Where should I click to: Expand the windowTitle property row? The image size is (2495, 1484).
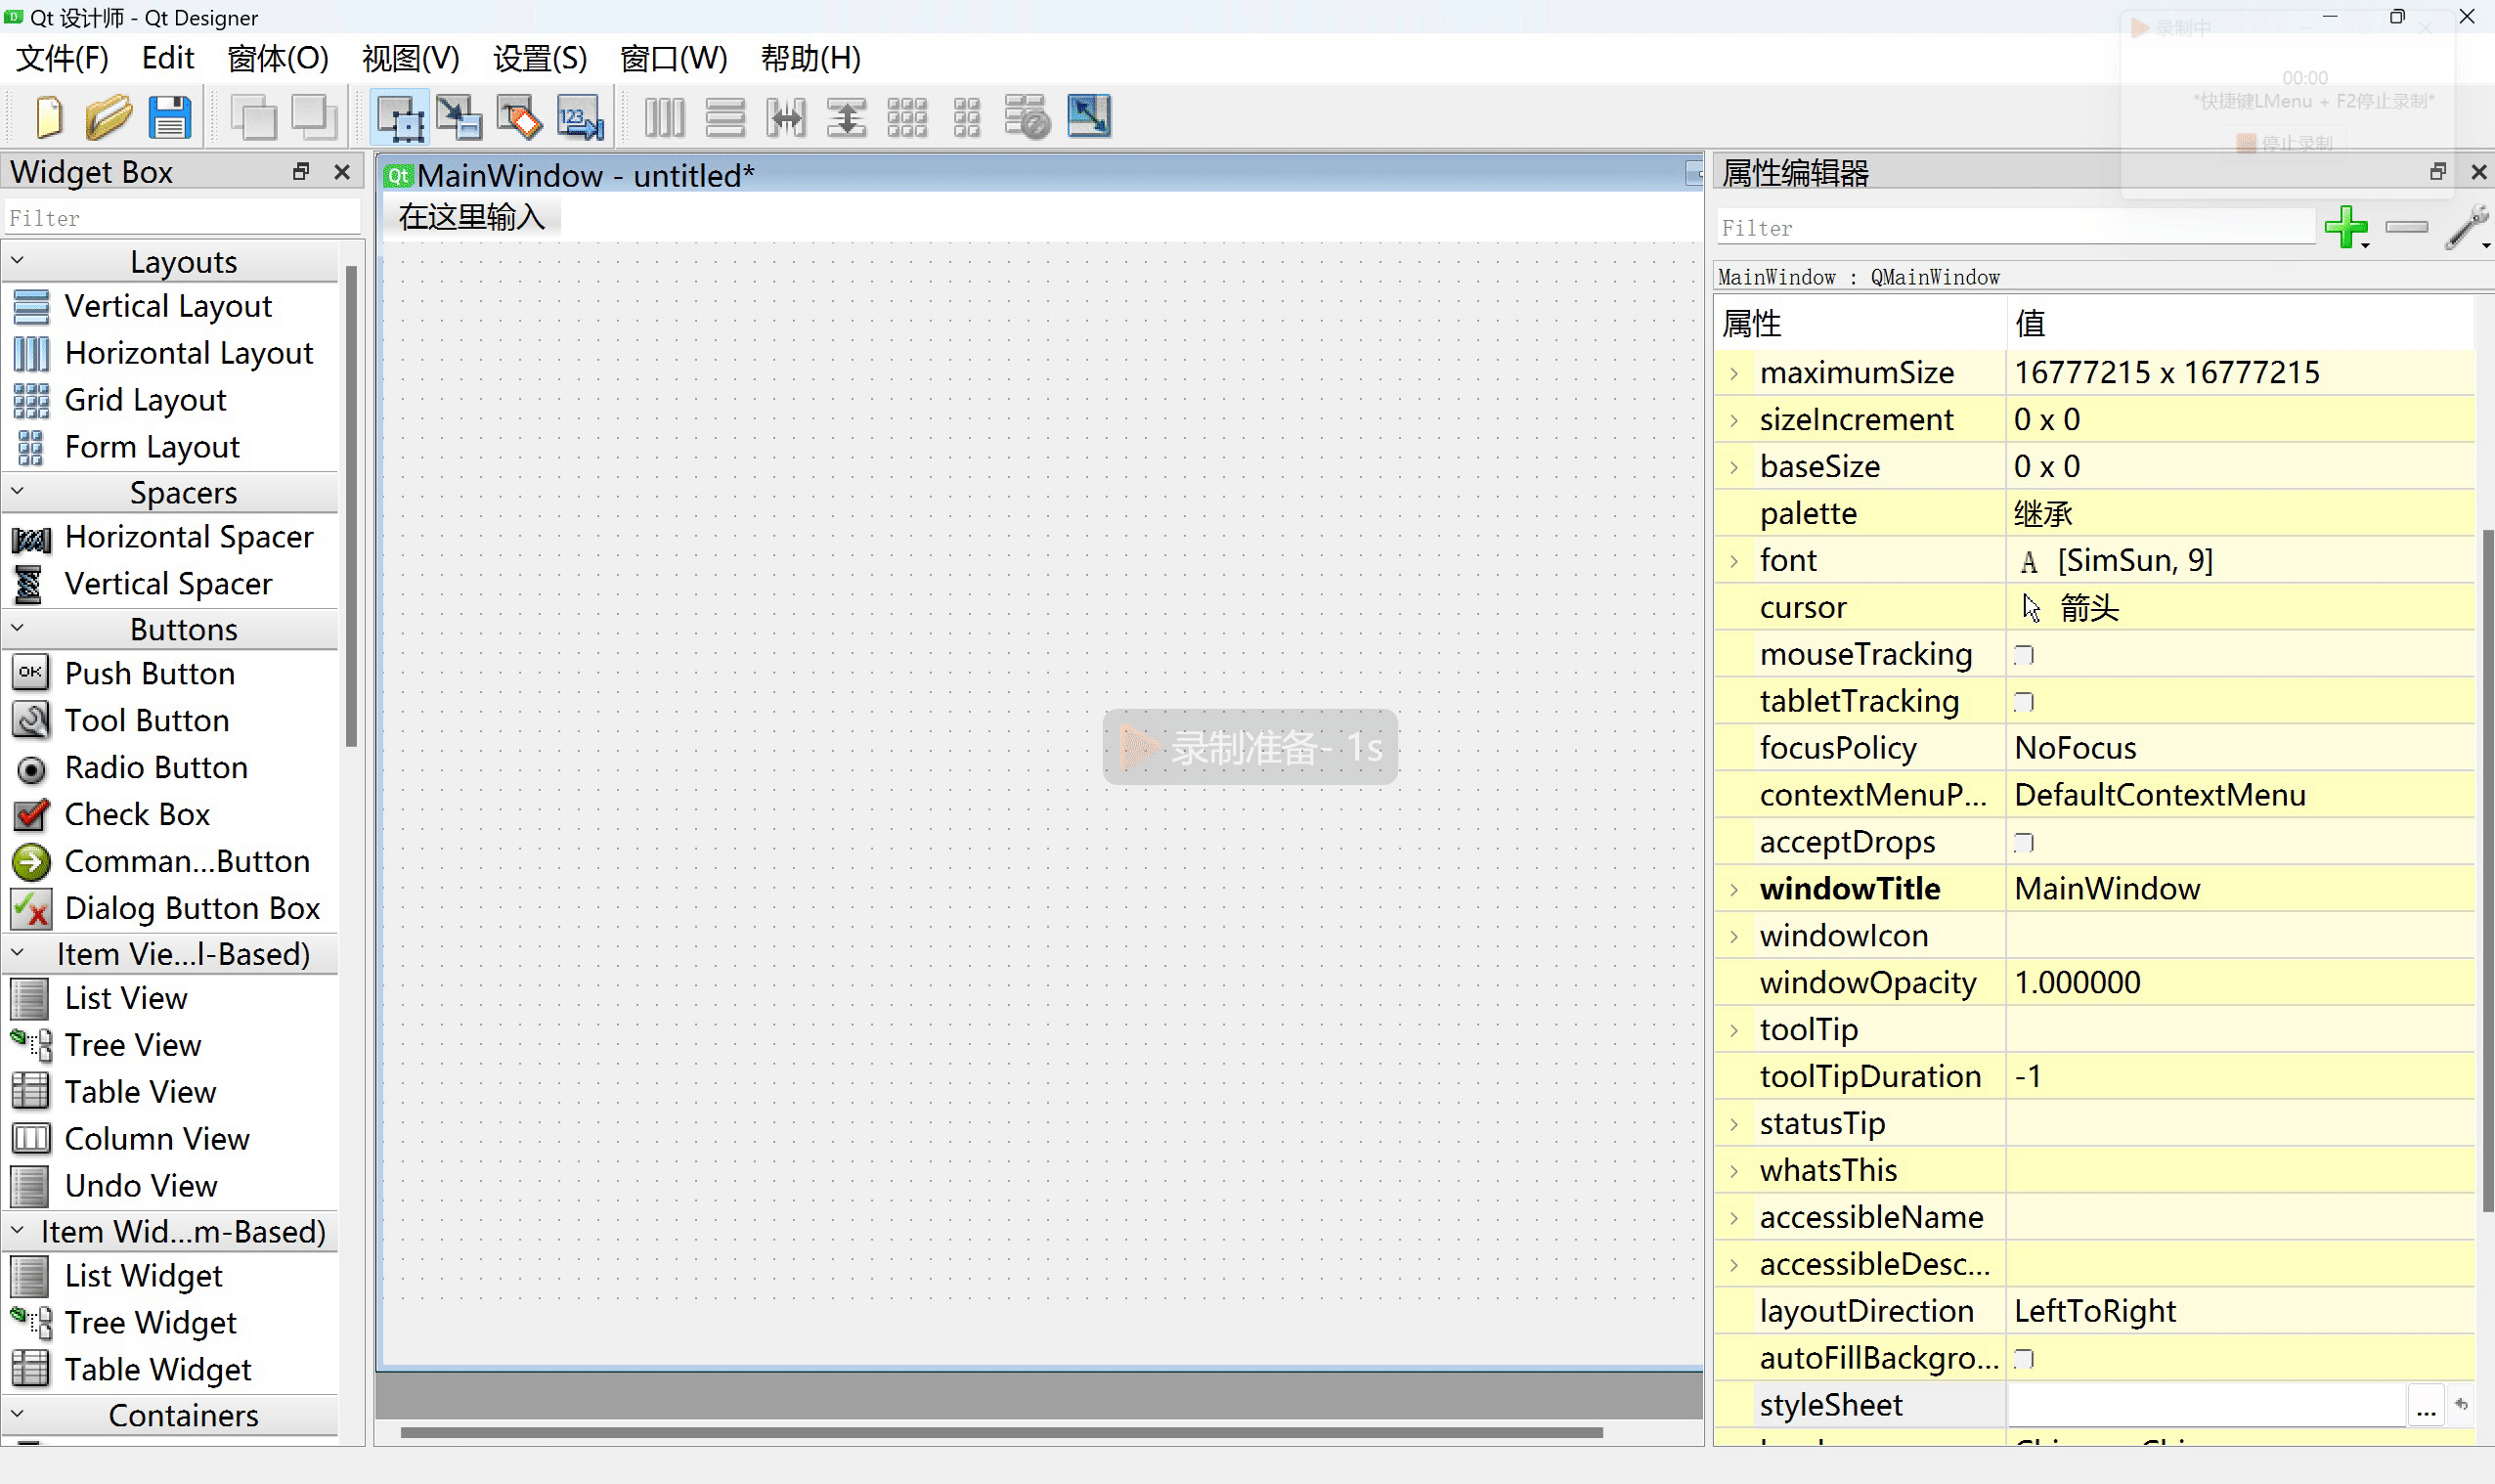[1734, 889]
